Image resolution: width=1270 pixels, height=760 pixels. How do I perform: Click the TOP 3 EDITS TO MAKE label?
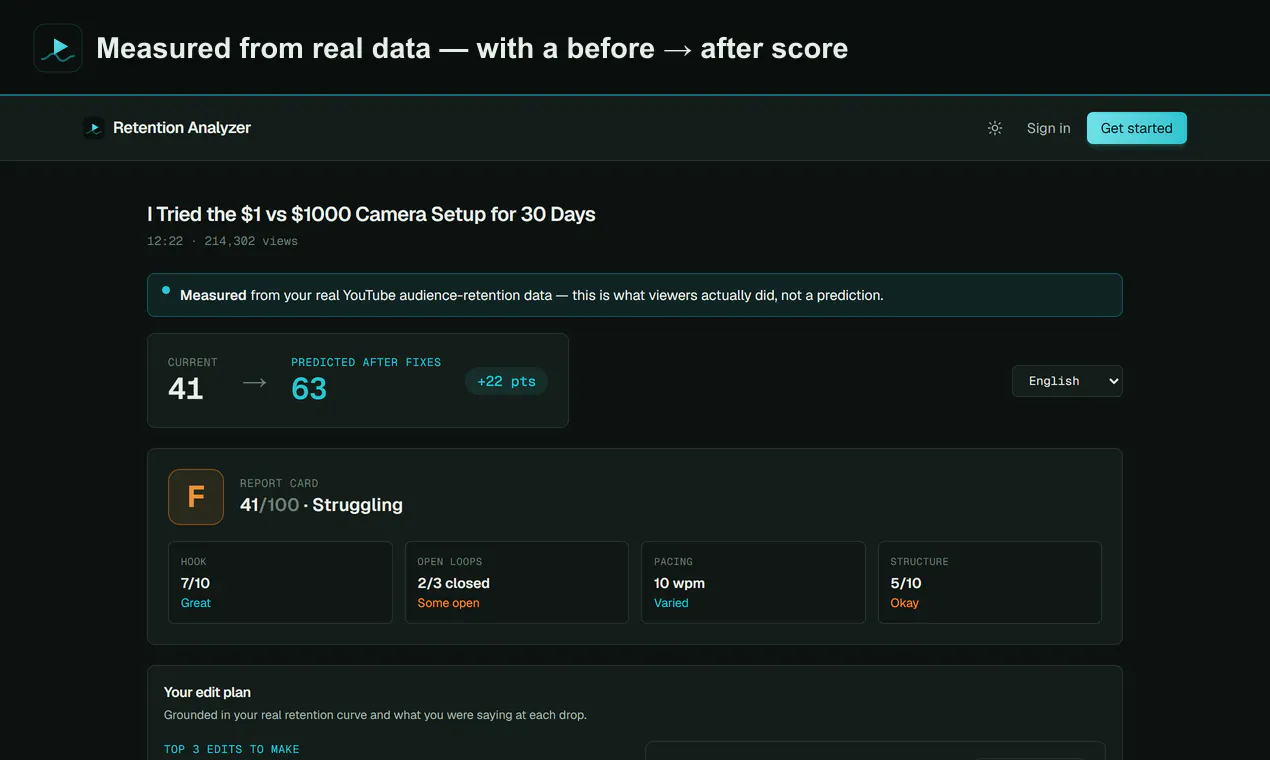pyautogui.click(x=232, y=749)
